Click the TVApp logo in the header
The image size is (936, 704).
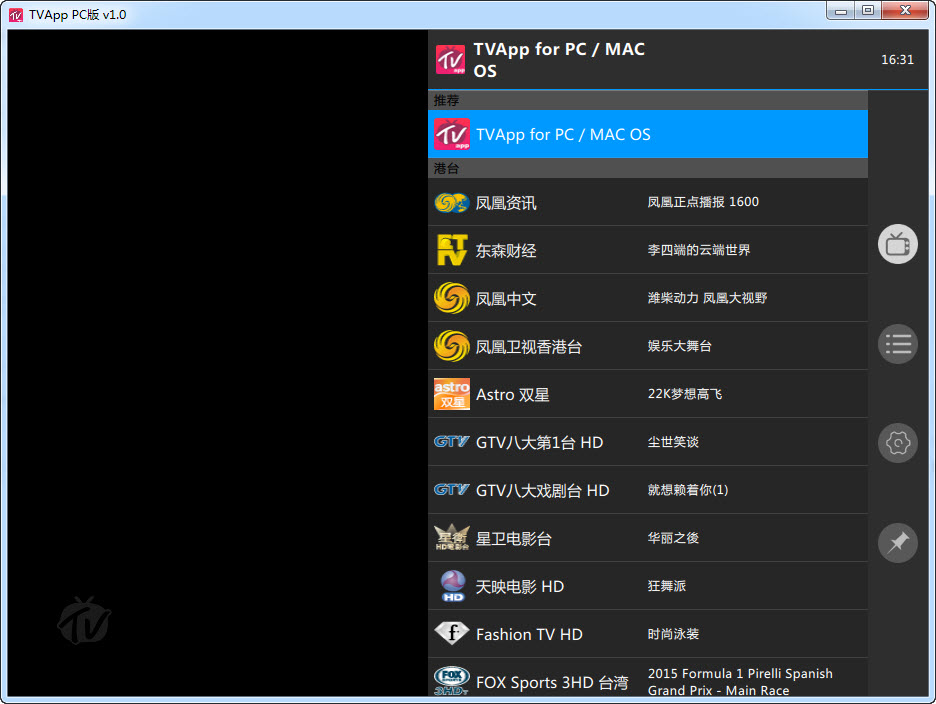[451, 60]
